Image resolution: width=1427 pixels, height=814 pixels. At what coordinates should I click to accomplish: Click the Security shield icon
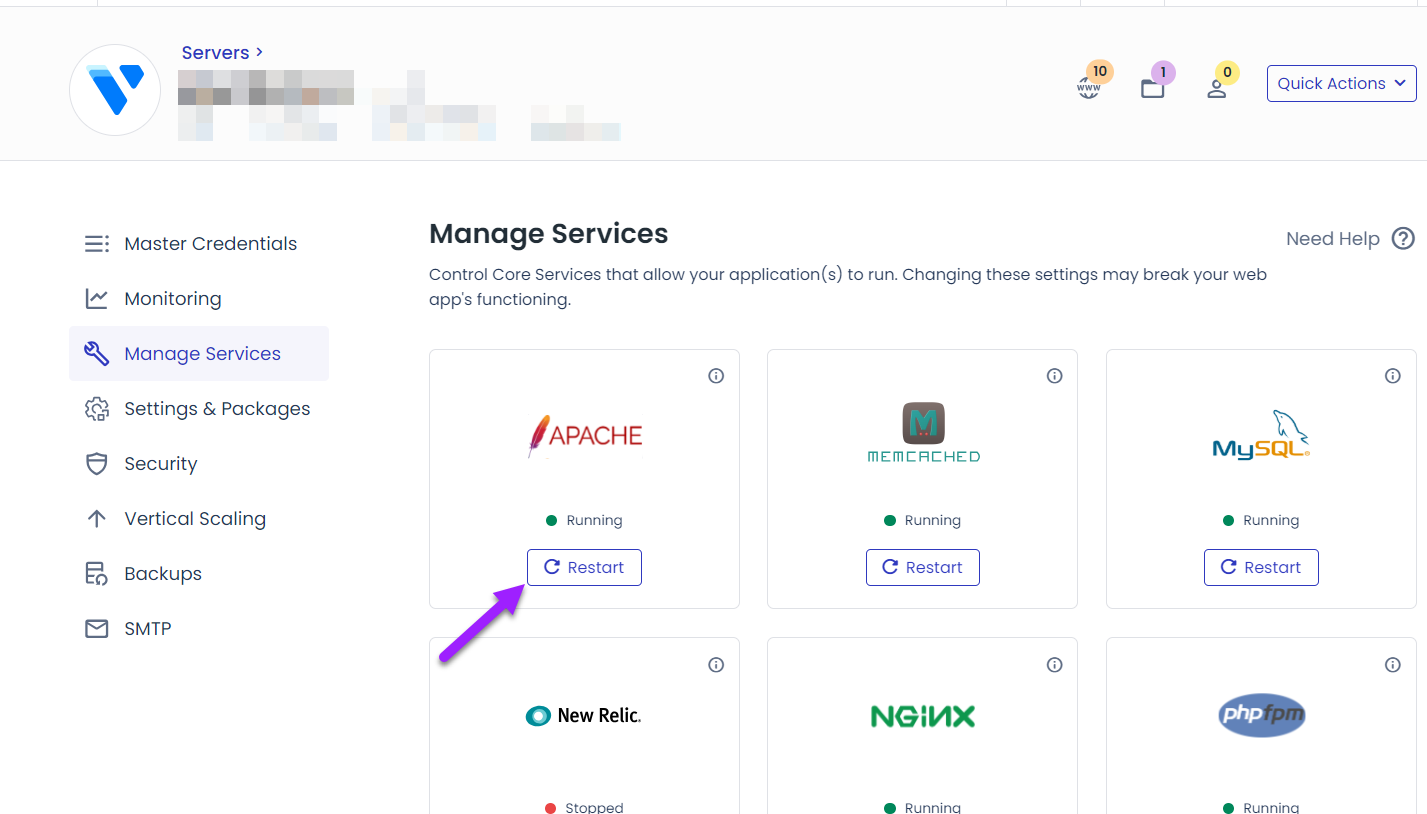coord(97,464)
